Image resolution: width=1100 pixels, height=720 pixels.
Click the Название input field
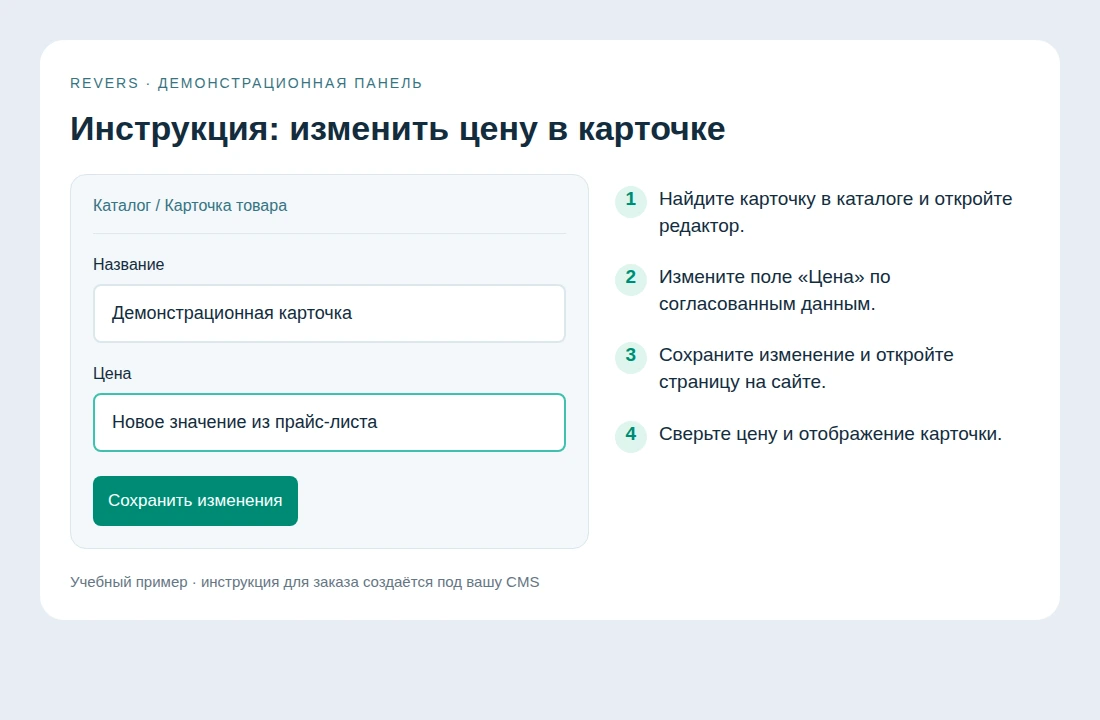click(329, 314)
